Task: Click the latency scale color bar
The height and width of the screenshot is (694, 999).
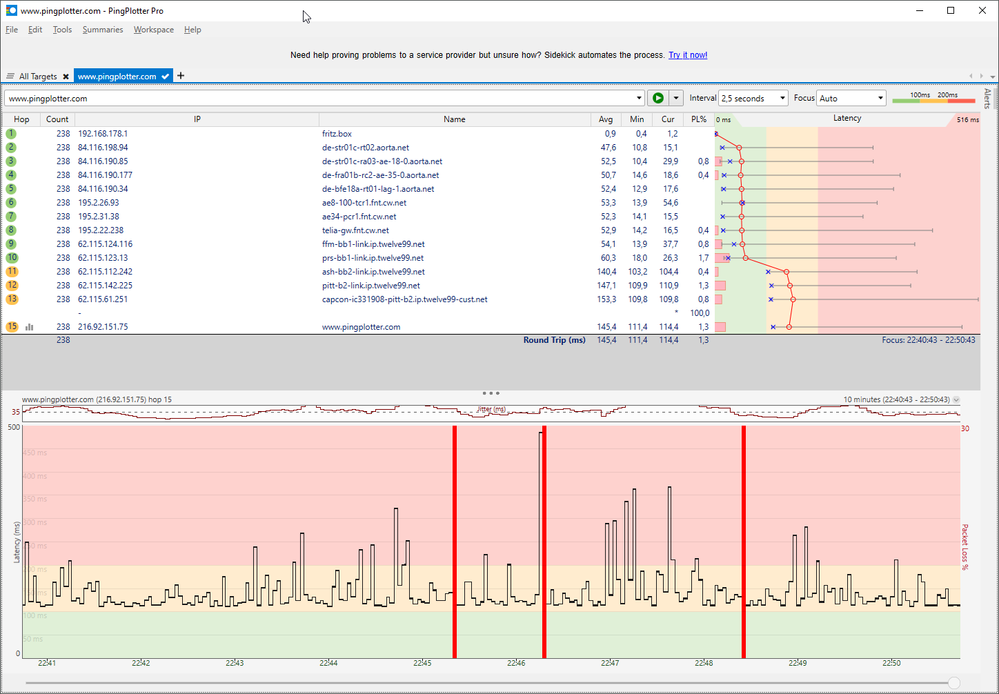Action: coord(933,99)
